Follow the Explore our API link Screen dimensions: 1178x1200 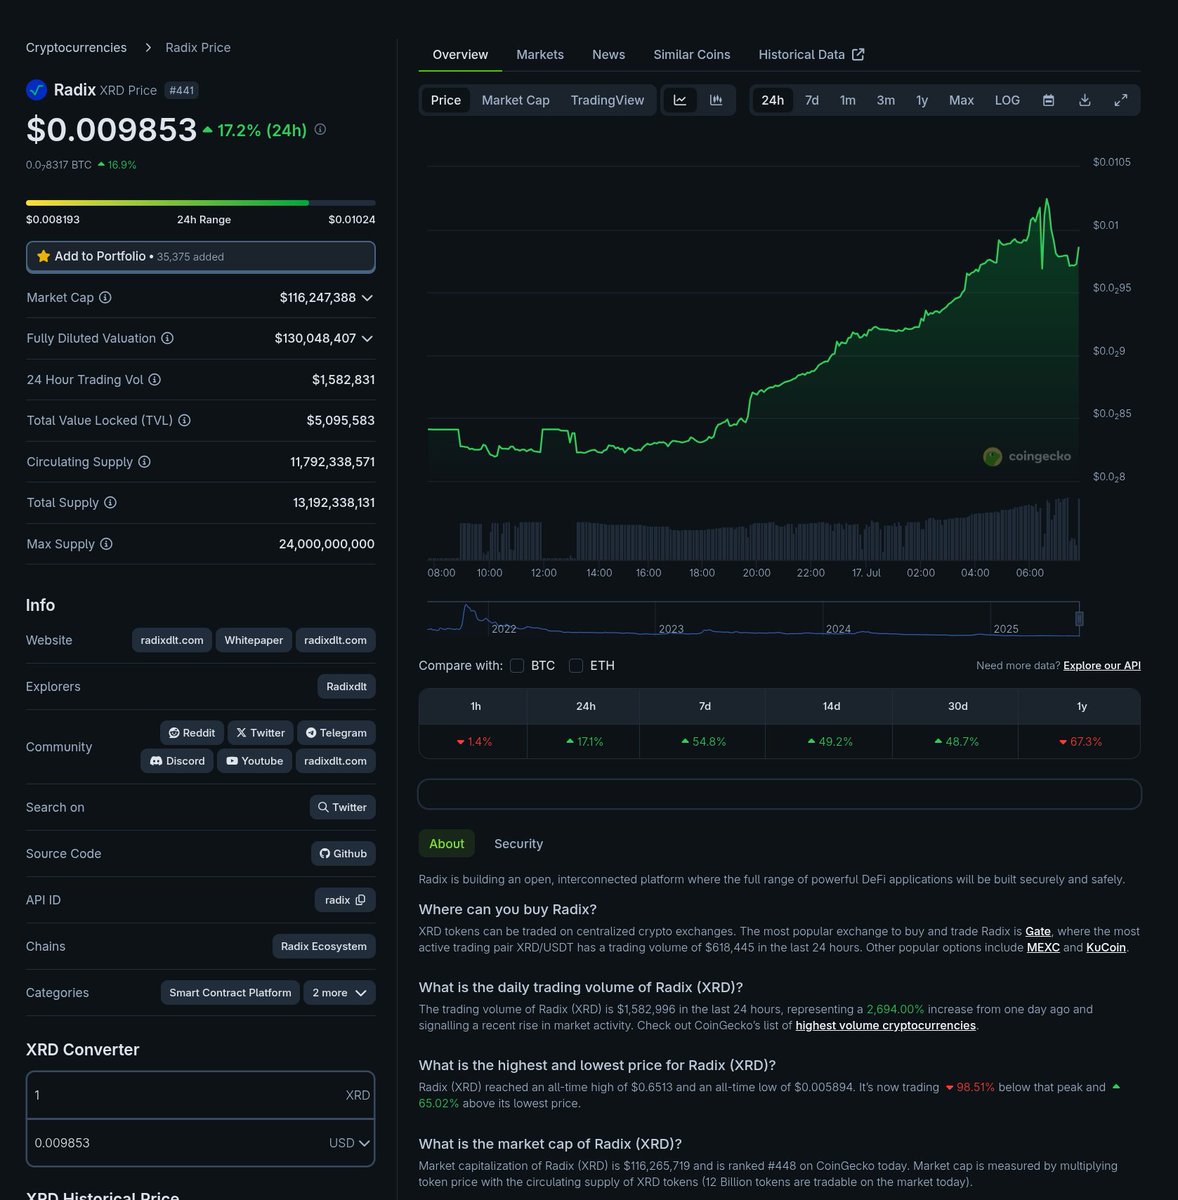point(1102,665)
